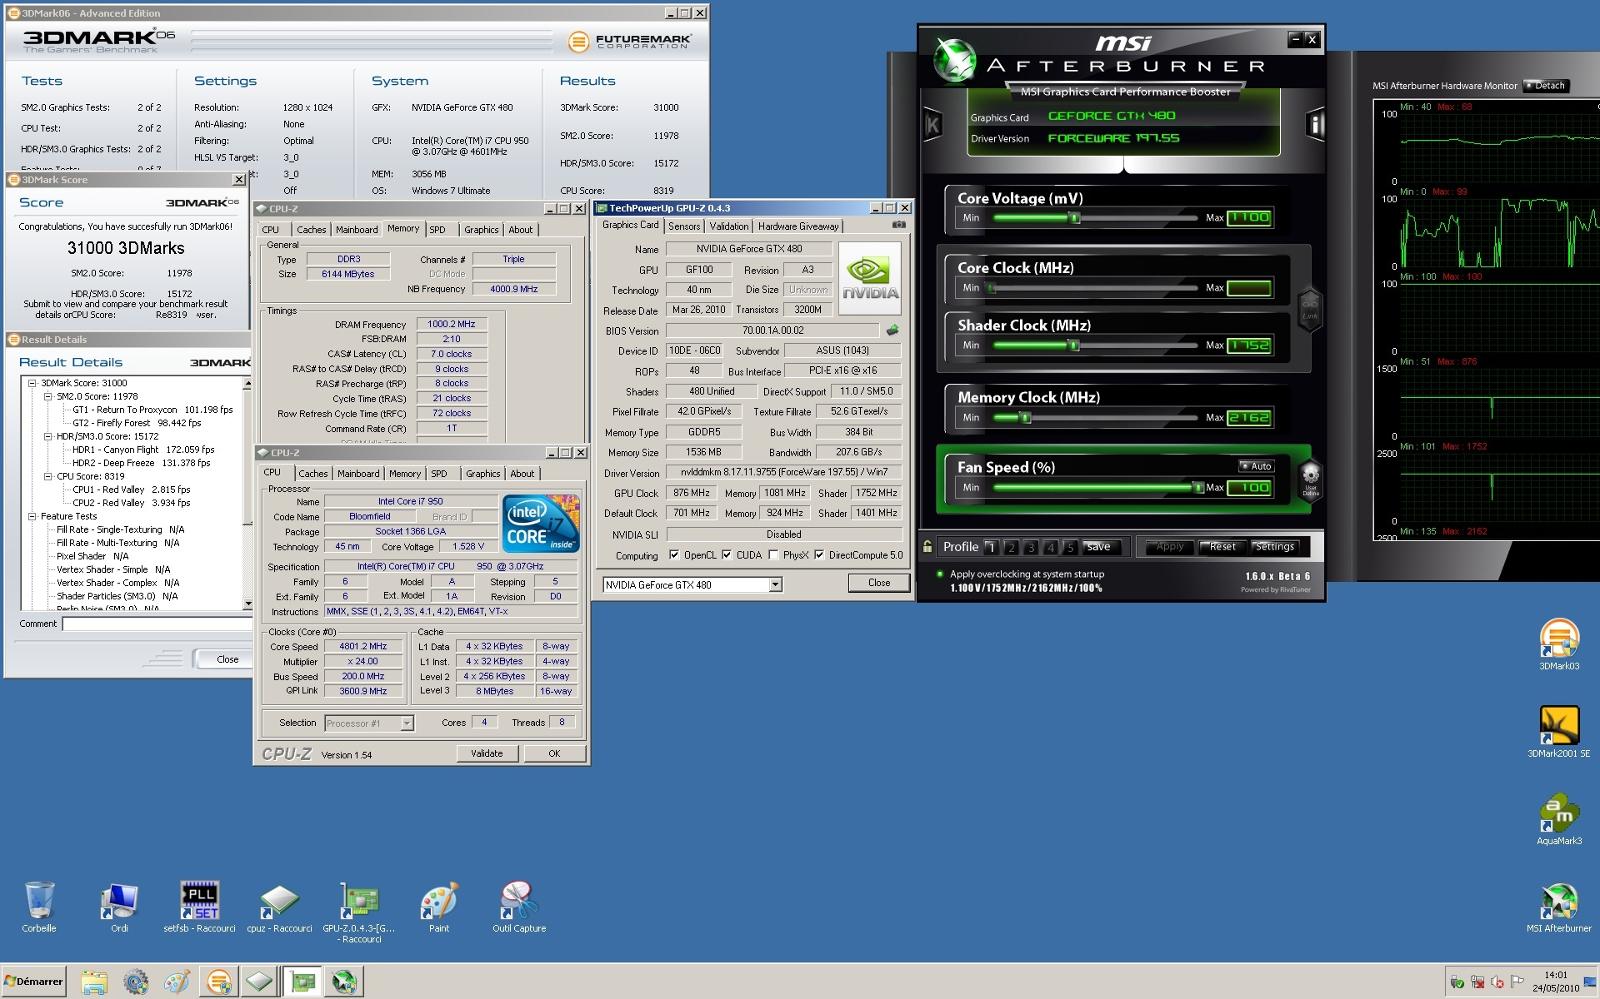Toggle the OpenCL checkbox in GPU-Z
Image resolution: width=1600 pixels, height=999 pixels.
[x=674, y=555]
